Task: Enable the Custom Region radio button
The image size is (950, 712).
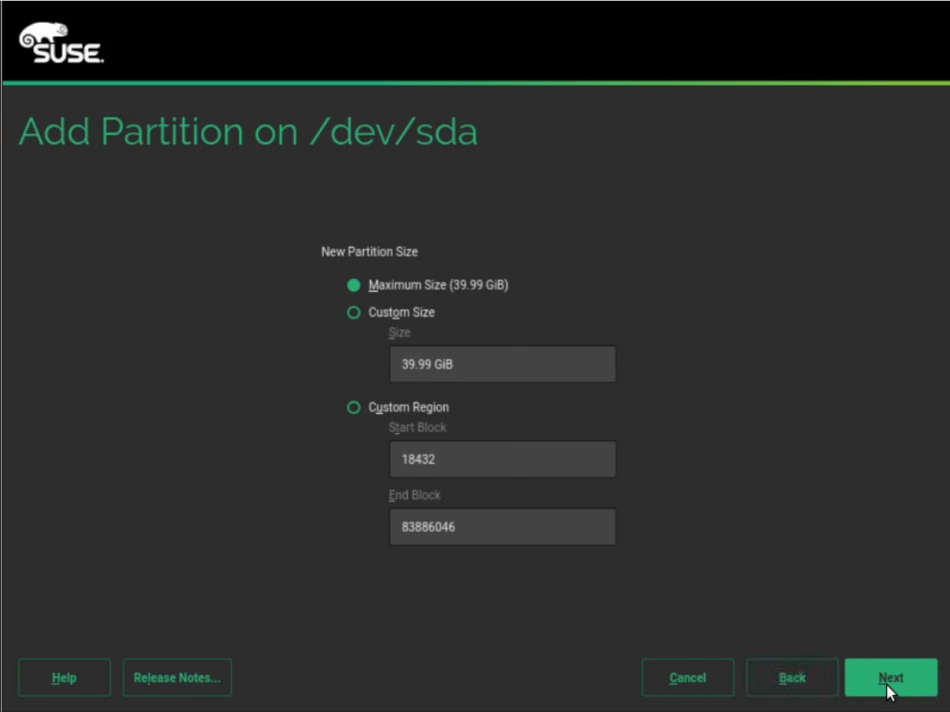Action: pos(353,407)
